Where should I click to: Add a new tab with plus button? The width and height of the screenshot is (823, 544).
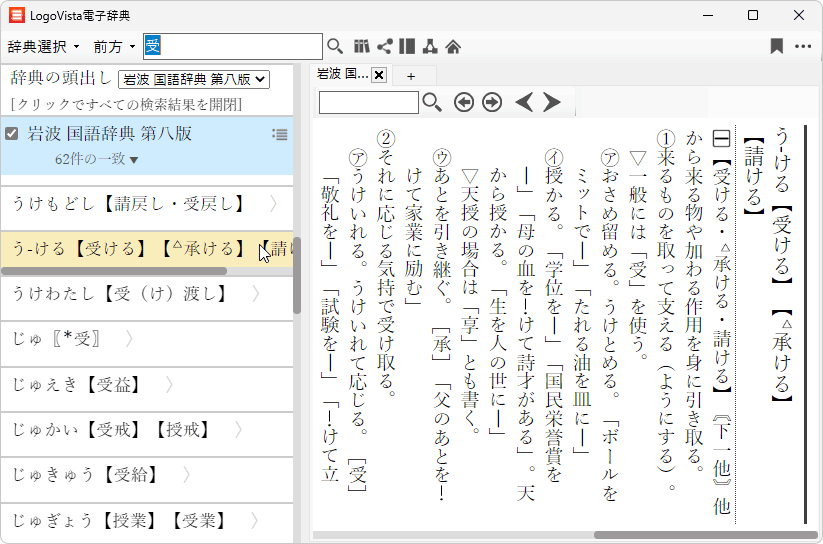click(x=410, y=76)
